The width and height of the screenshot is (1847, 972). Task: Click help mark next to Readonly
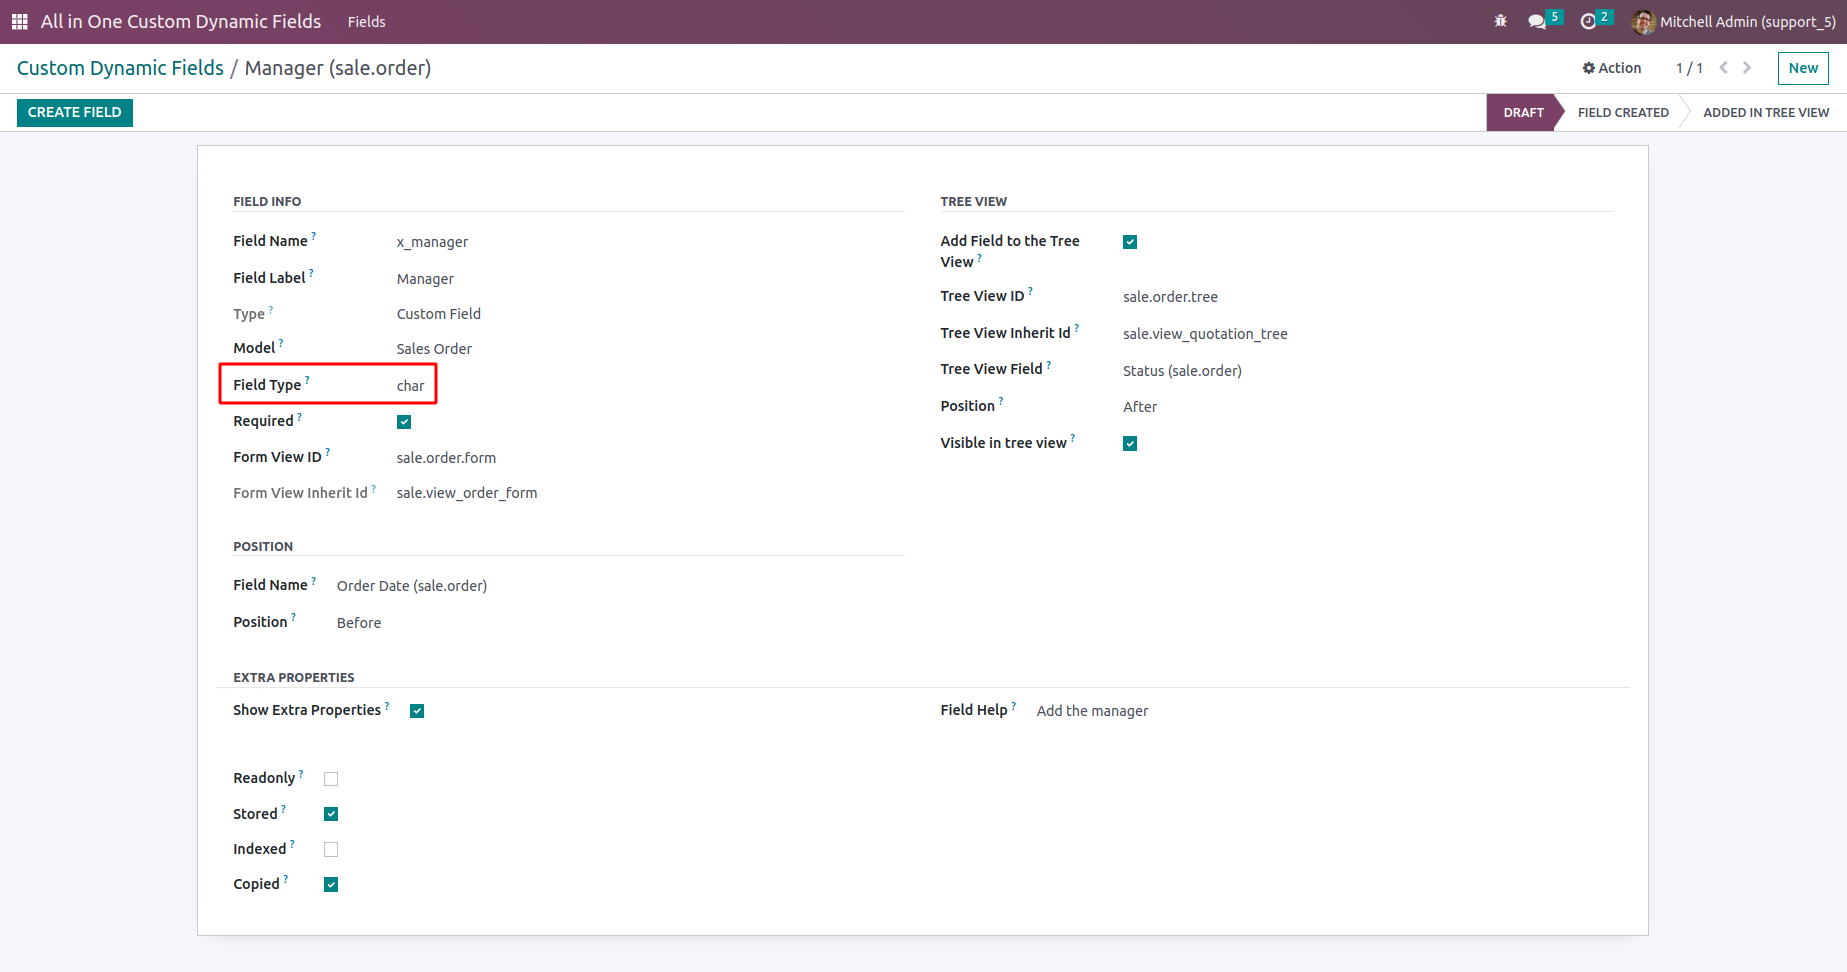pos(301,773)
